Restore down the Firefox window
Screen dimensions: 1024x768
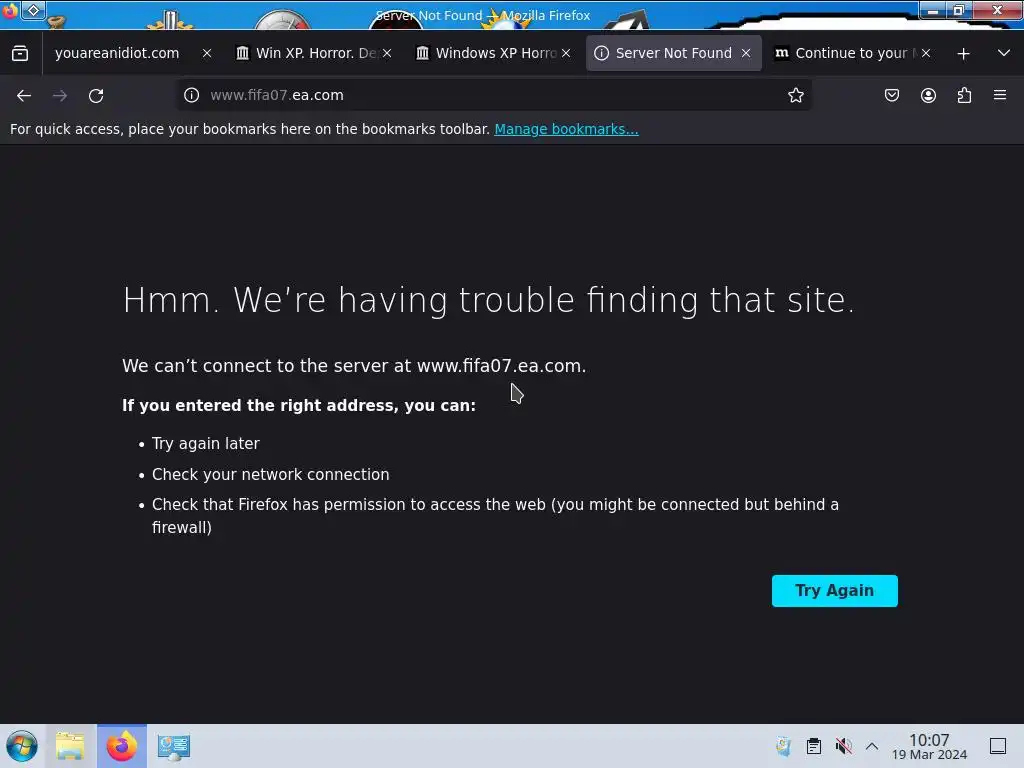959,10
